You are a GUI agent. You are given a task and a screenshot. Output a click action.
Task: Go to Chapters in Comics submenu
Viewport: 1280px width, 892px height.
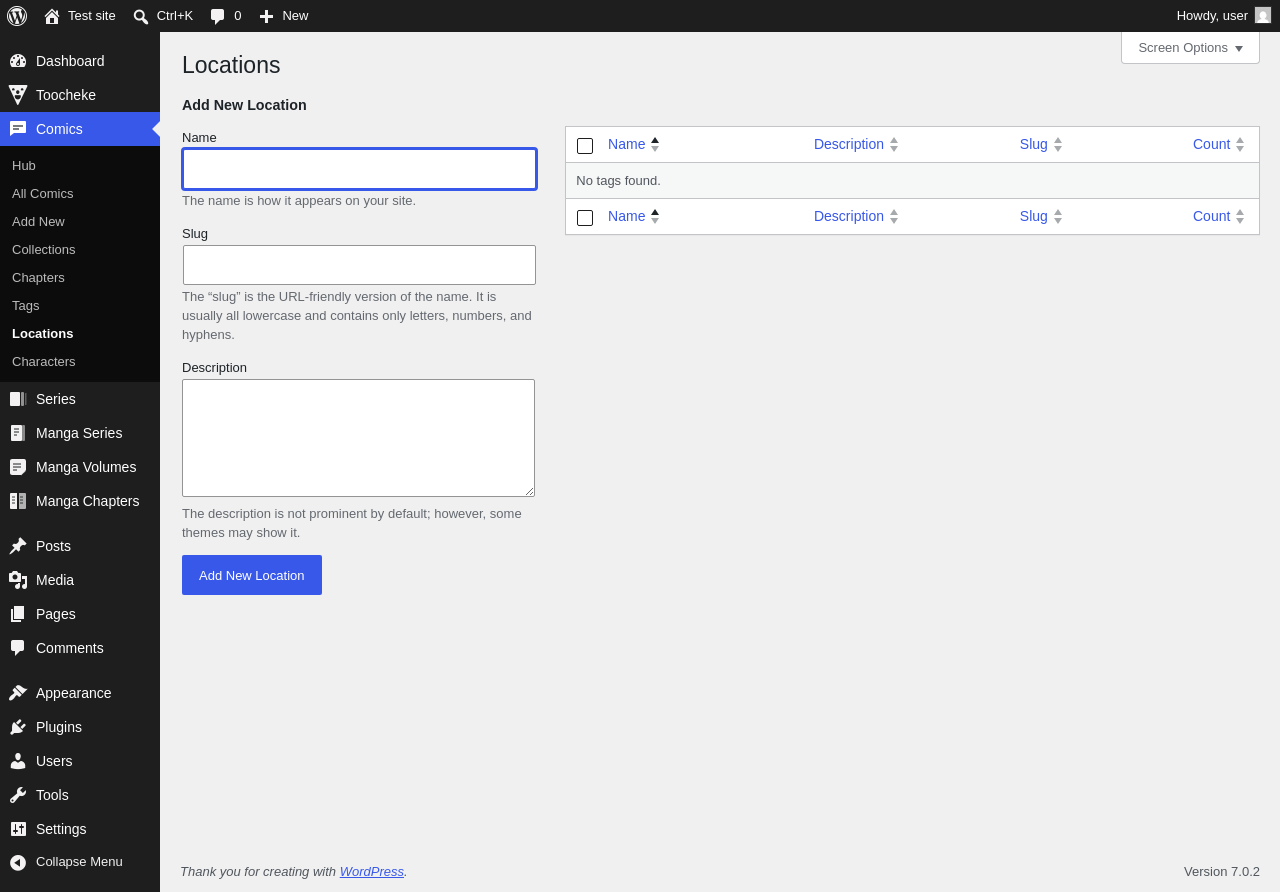pos(38,277)
